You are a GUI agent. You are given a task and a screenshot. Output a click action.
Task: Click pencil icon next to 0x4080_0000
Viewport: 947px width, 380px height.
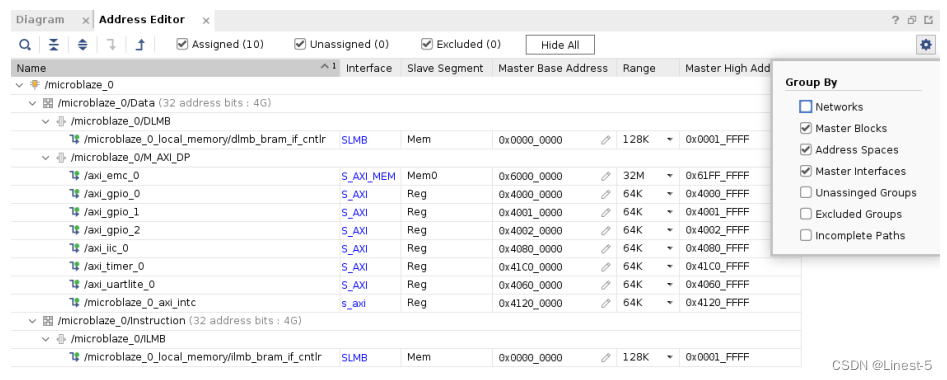[x=605, y=249]
